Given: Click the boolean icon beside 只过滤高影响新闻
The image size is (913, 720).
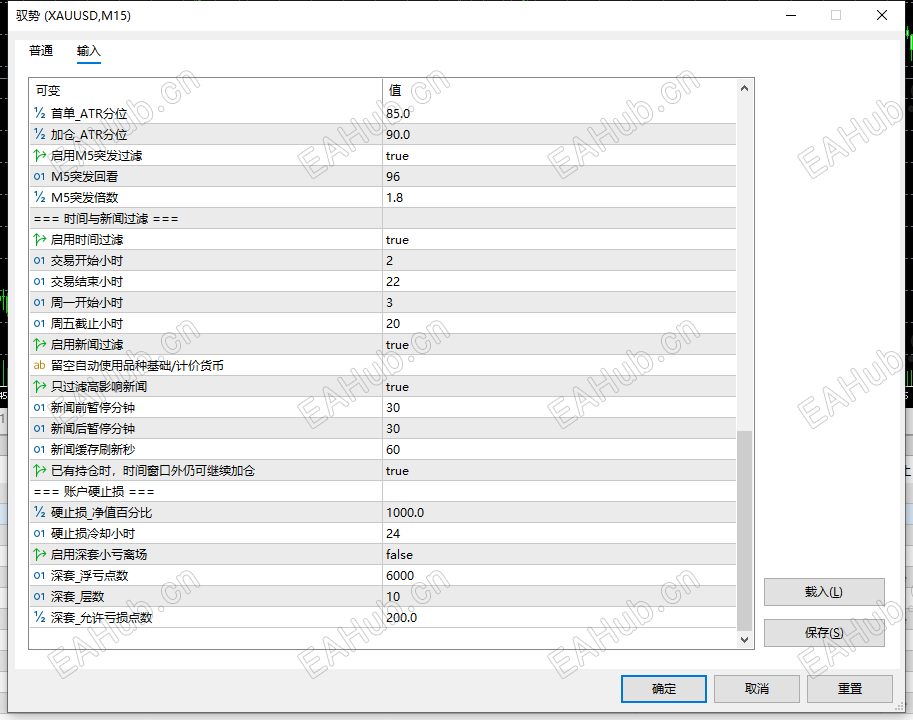Looking at the screenshot, I should [40, 386].
